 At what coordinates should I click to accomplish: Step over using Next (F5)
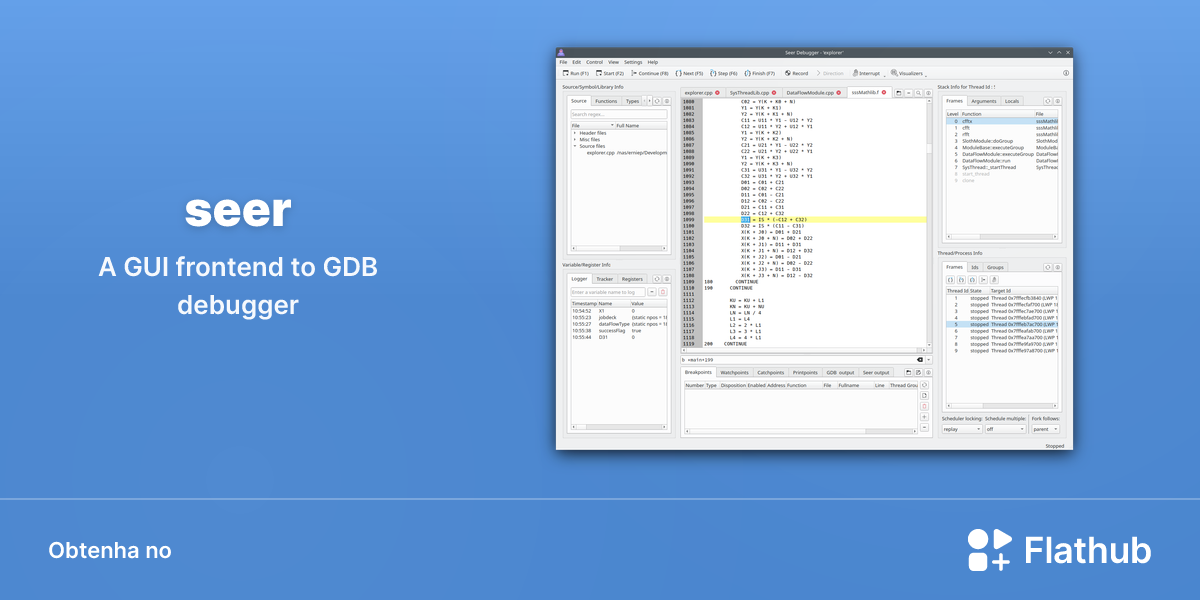[x=689, y=73]
